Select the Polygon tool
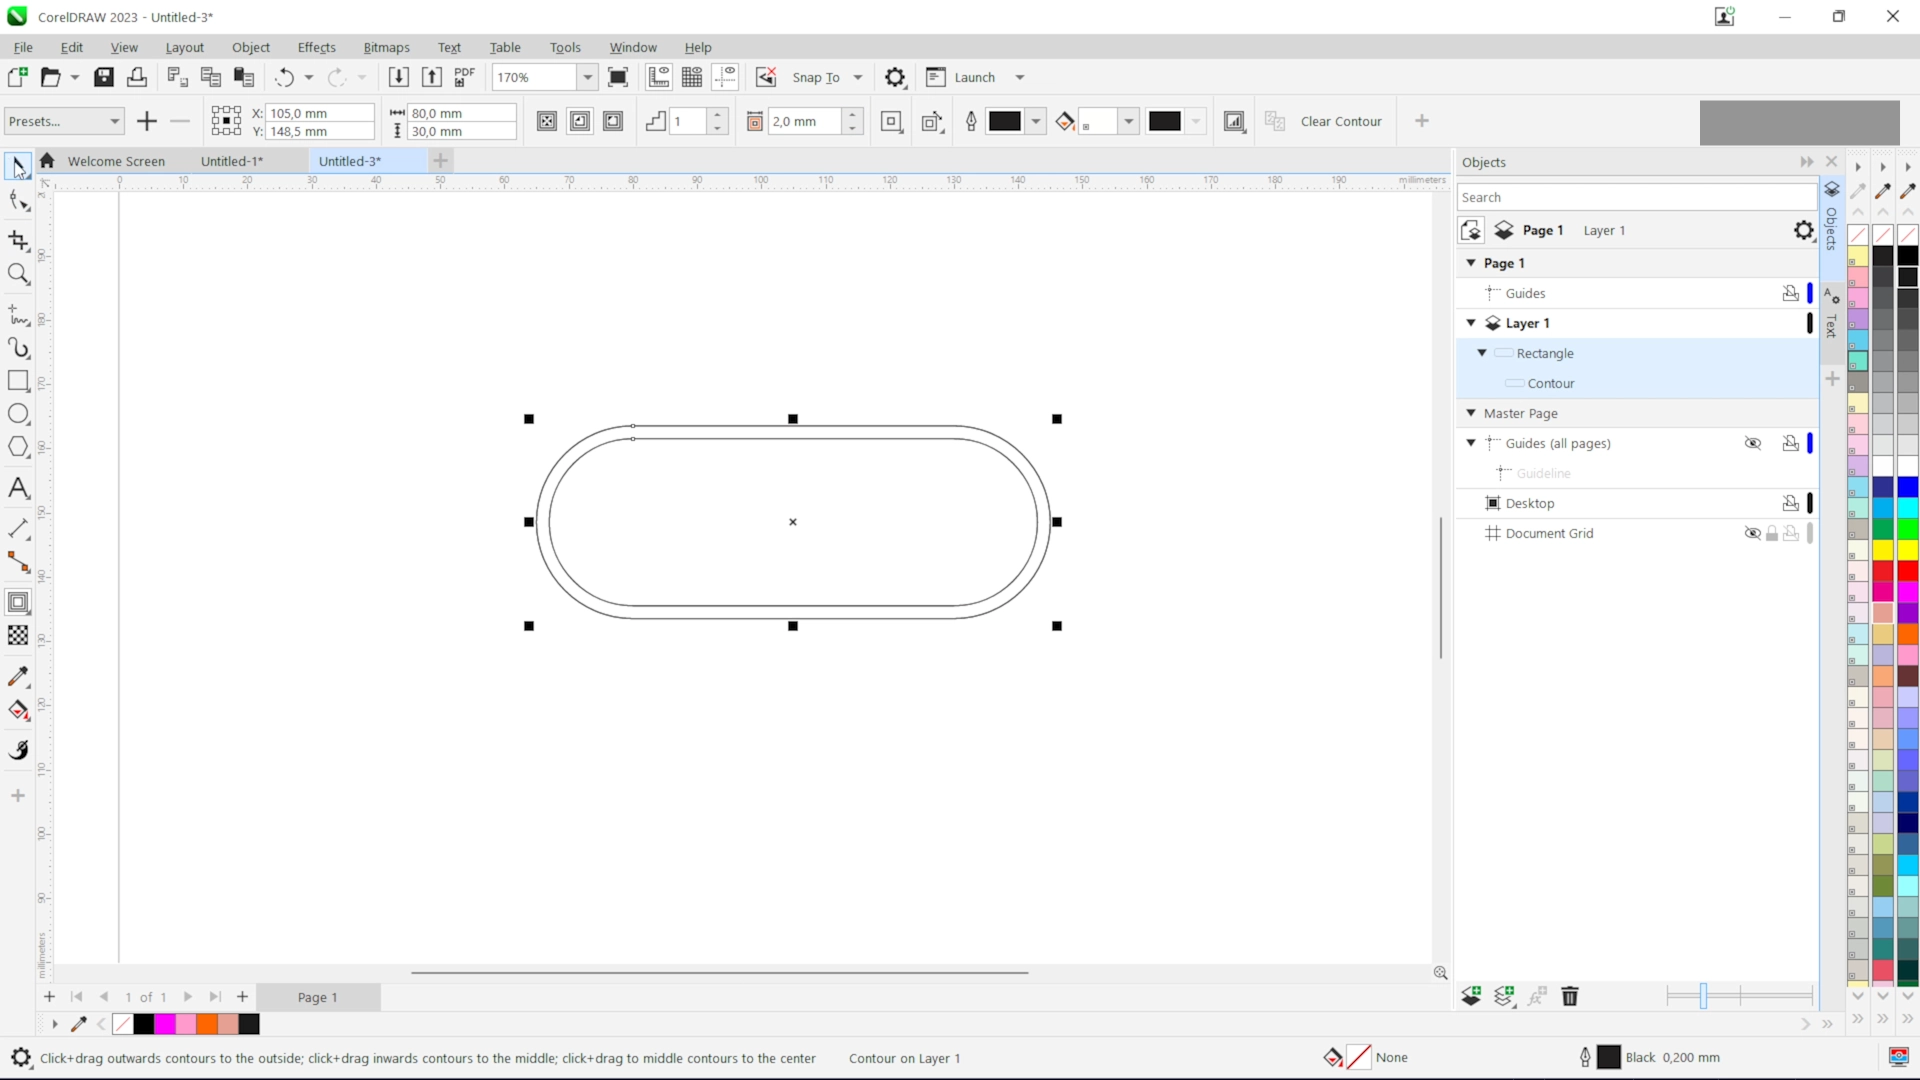This screenshot has width=1920, height=1080. [18, 447]
